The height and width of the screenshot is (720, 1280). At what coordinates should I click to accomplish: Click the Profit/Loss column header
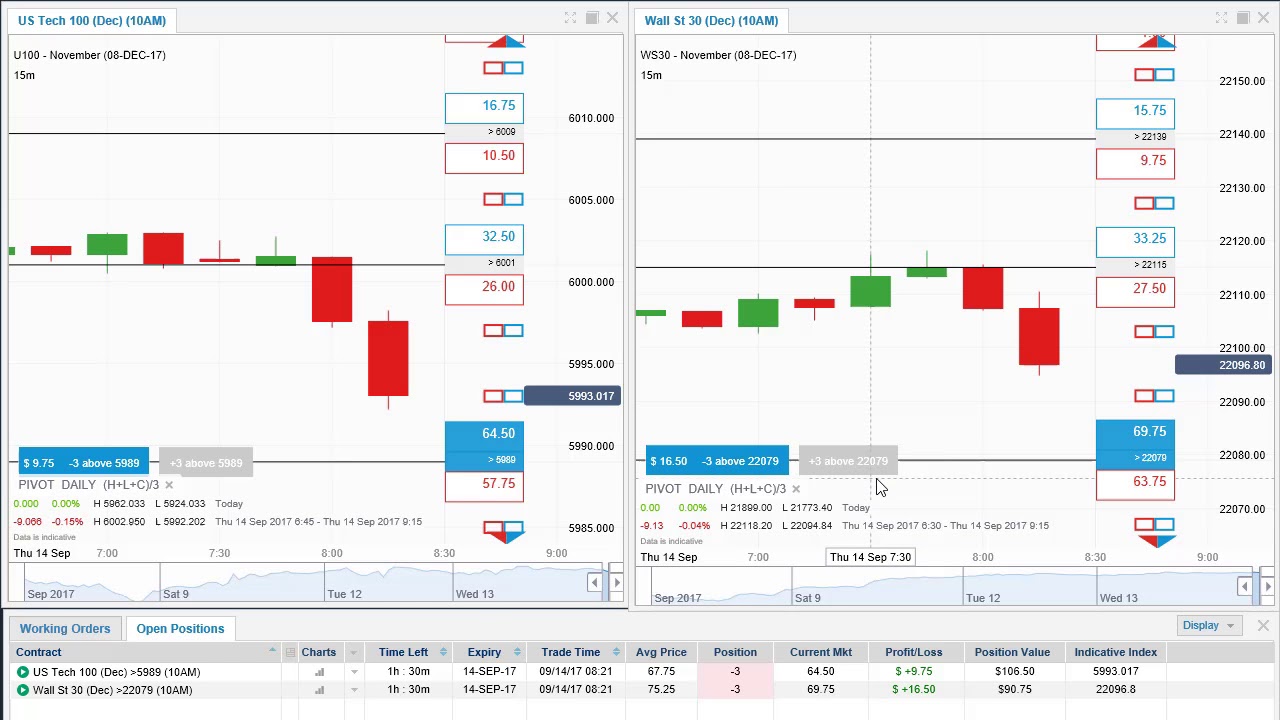pyautogui.click(x=913, y=652)
